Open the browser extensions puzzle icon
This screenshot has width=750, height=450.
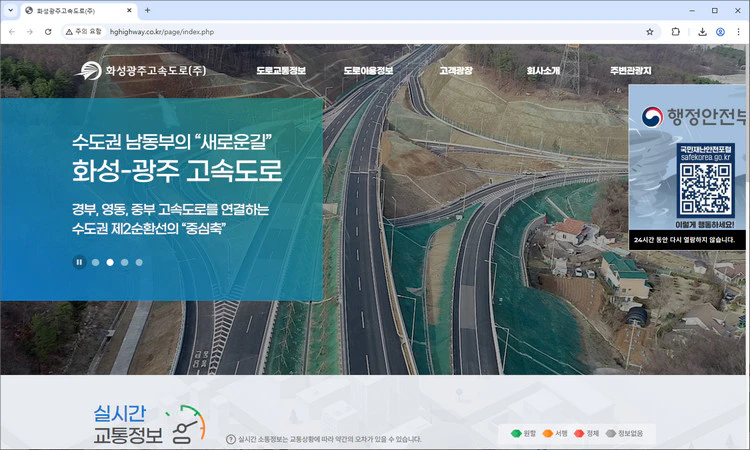click(x=676, y=32)
